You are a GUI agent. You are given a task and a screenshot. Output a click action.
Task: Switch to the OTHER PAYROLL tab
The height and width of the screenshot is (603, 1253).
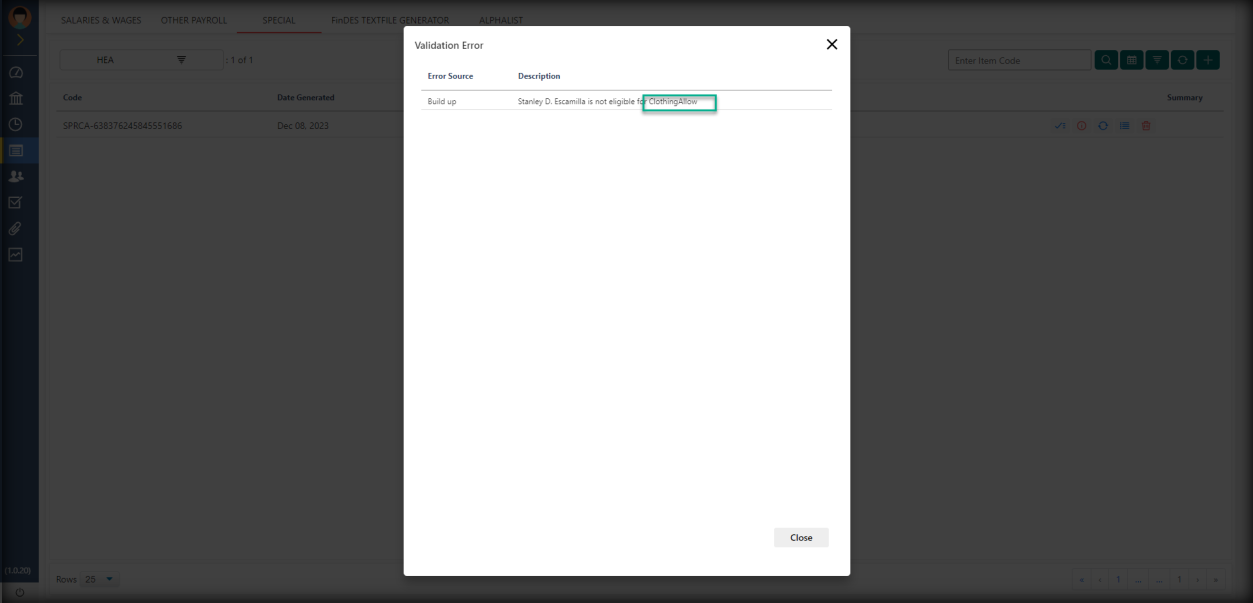(194, 20)
